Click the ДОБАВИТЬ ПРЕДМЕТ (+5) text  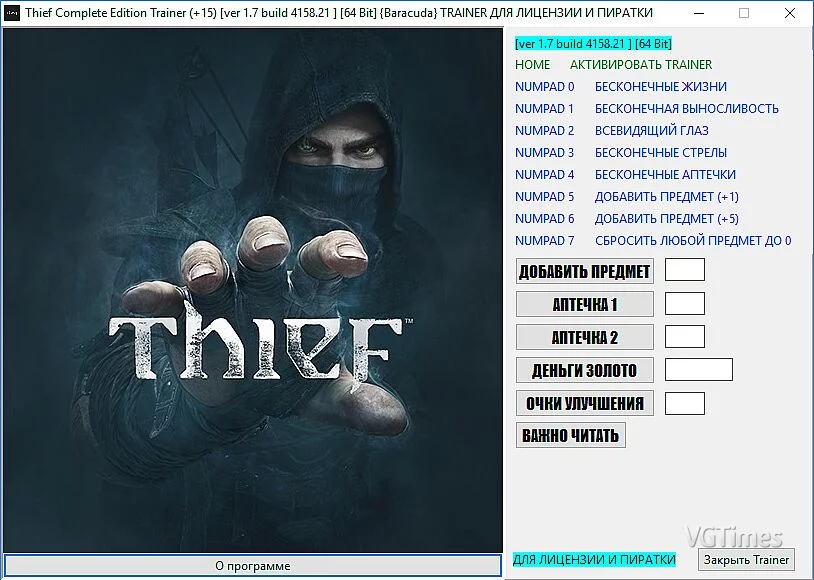click(x=667, y=219)
